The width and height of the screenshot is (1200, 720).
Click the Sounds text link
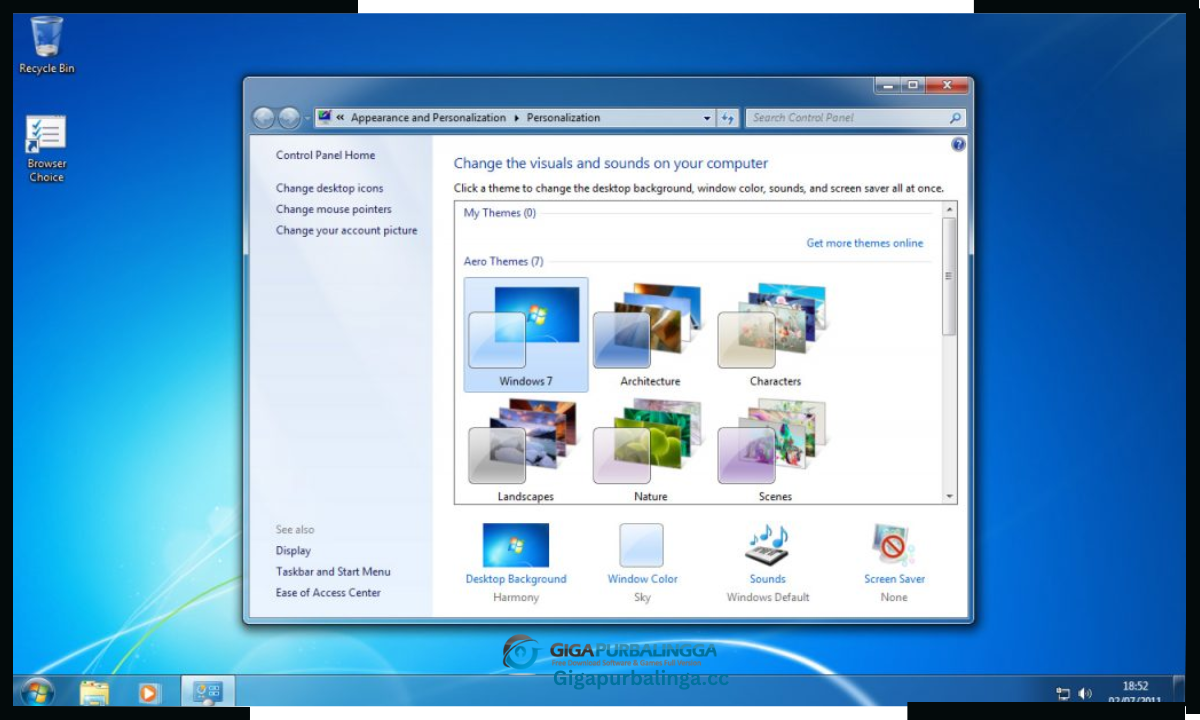767,579
